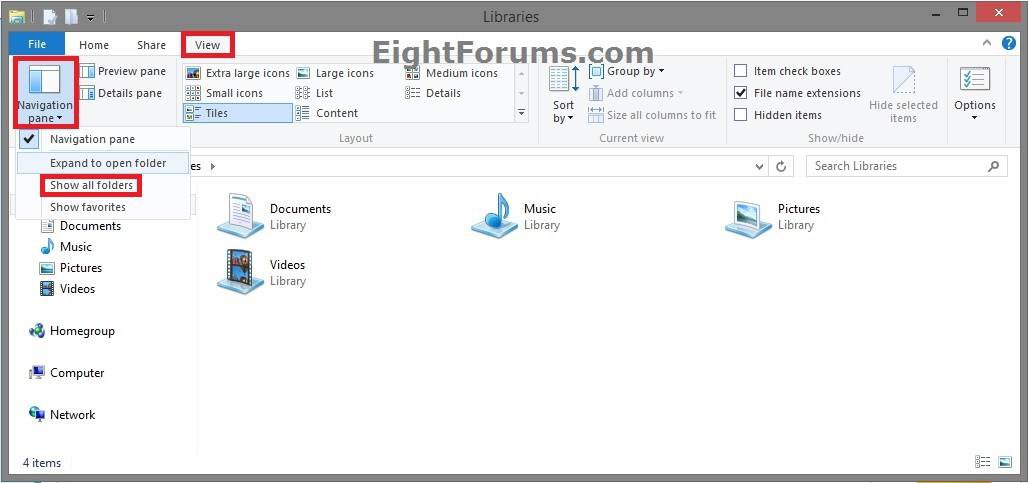The width and height of the screenshot is (1028, 483).
Task: Toggle Hidden items checkbox
Action: click(x=741, y=115)
